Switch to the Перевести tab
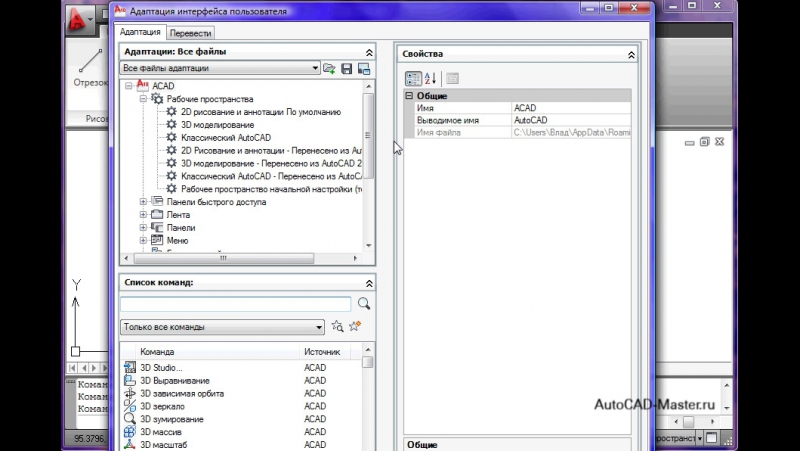This screenshot has height=451, width=800. tap(188, 32)
